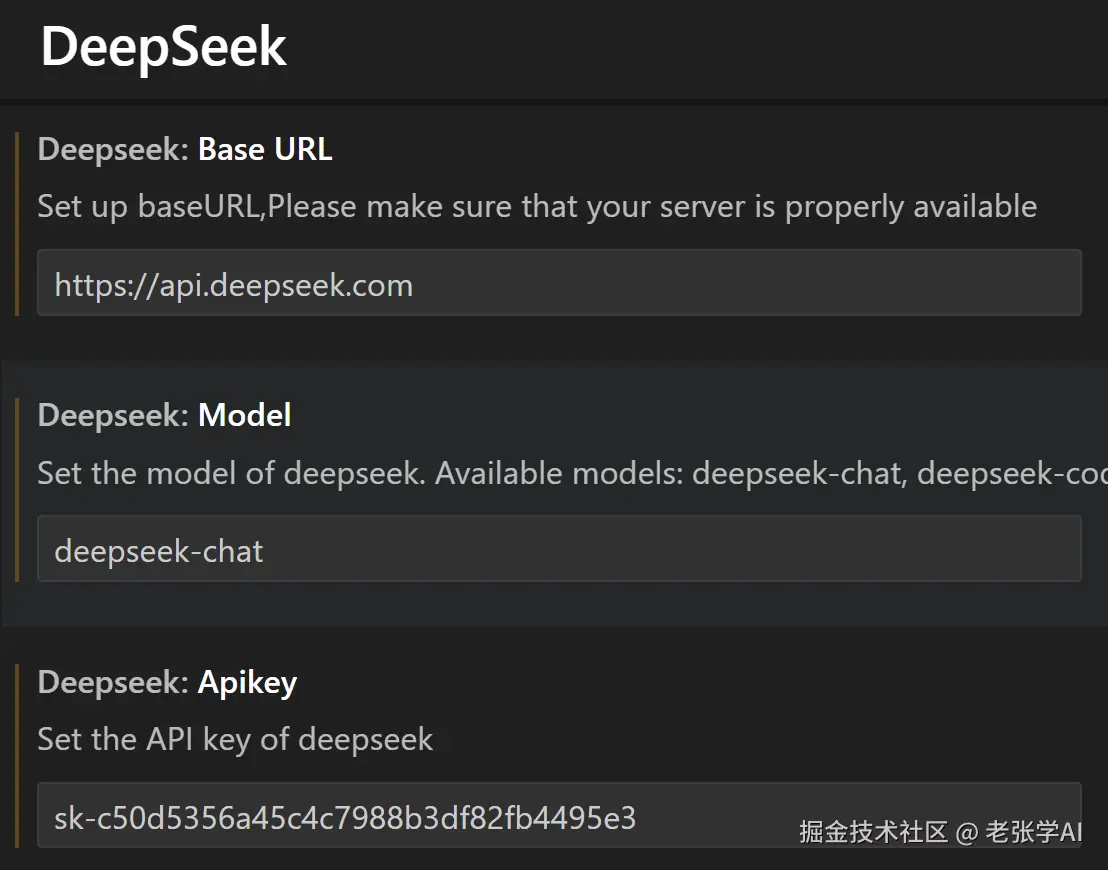Click the modified indicator bar beside Apikey
The image size is (1108, 870).
pos(17,757)
